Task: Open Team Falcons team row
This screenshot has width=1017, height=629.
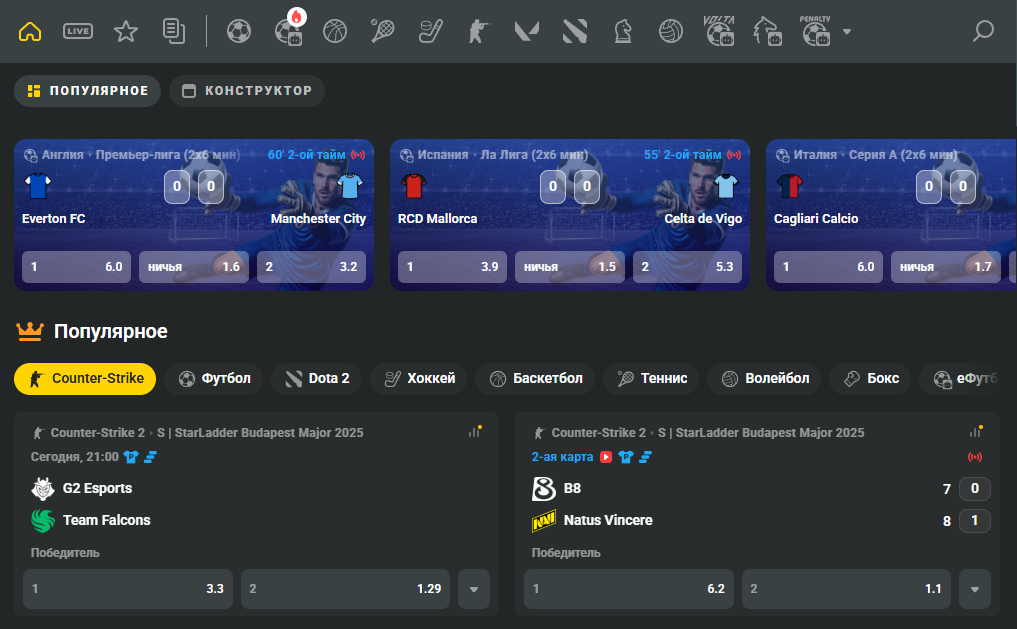Action: (256, 520)
